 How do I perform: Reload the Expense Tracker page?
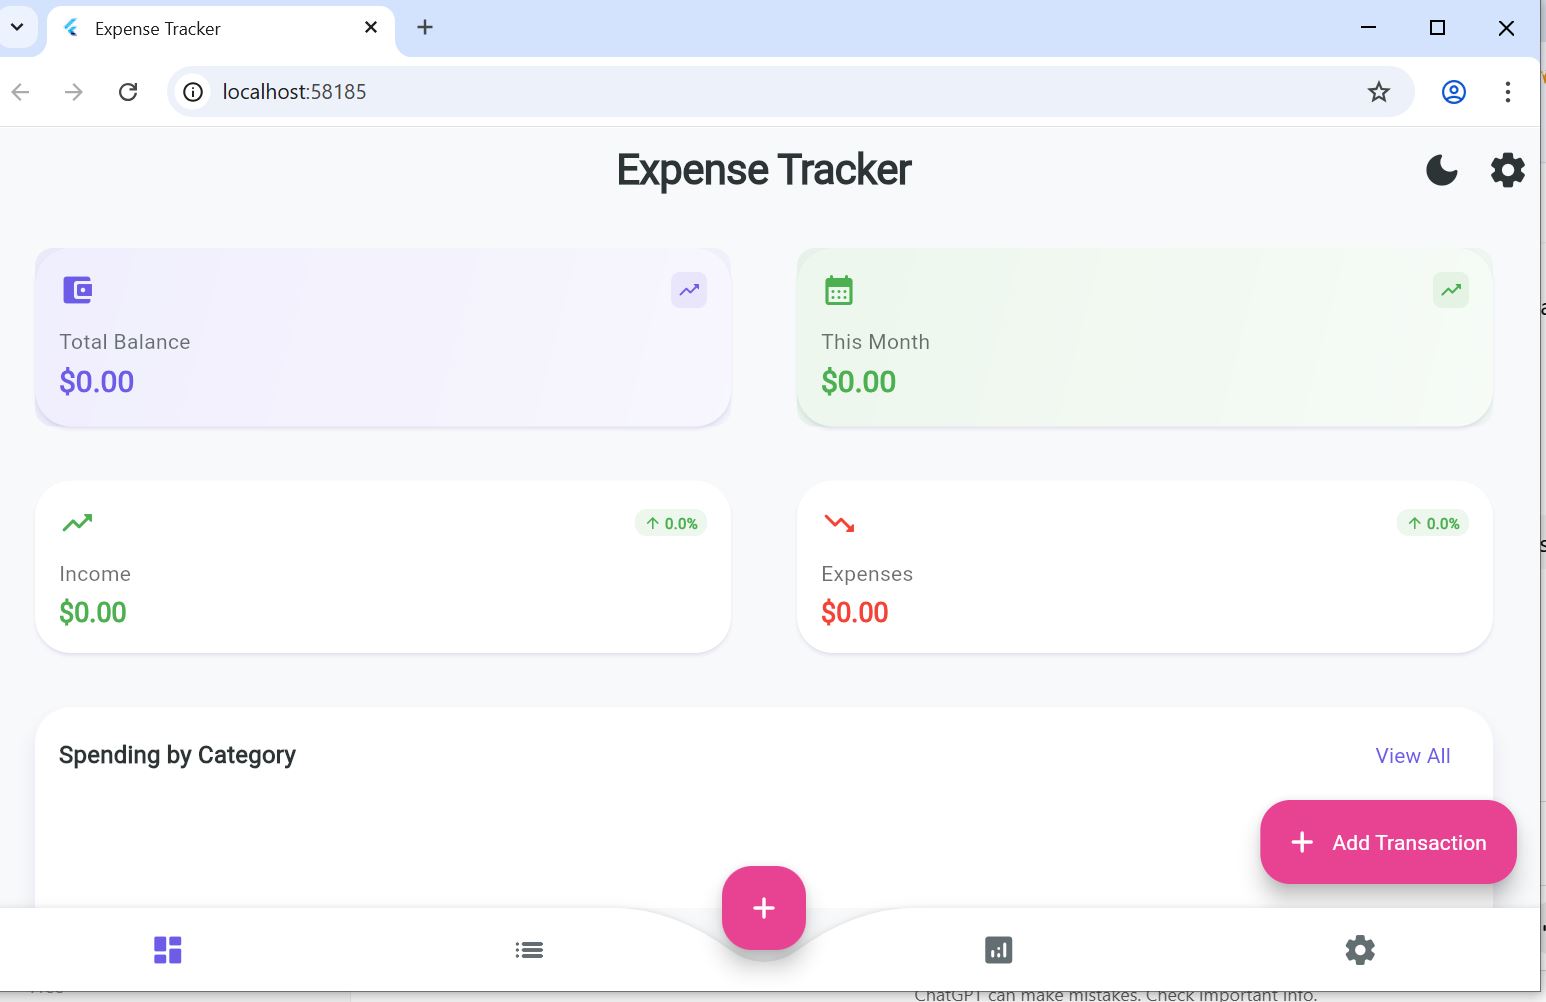pyautogui.click(x=128, y=91)
